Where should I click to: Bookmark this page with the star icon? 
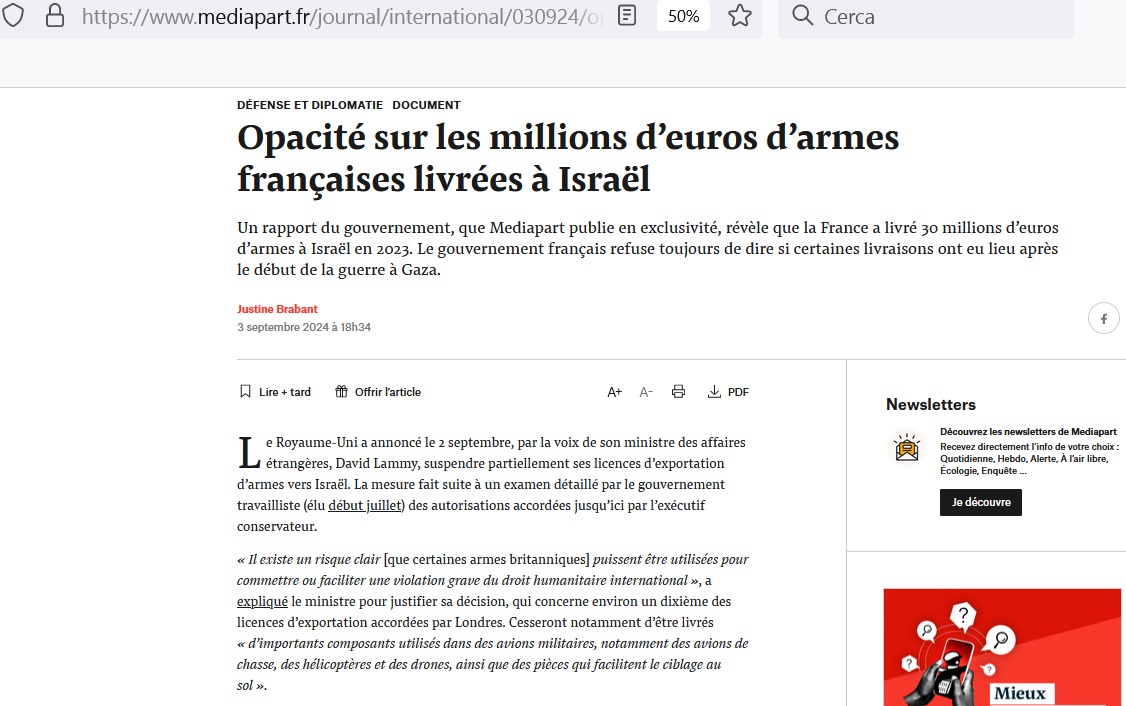point(740,16)
